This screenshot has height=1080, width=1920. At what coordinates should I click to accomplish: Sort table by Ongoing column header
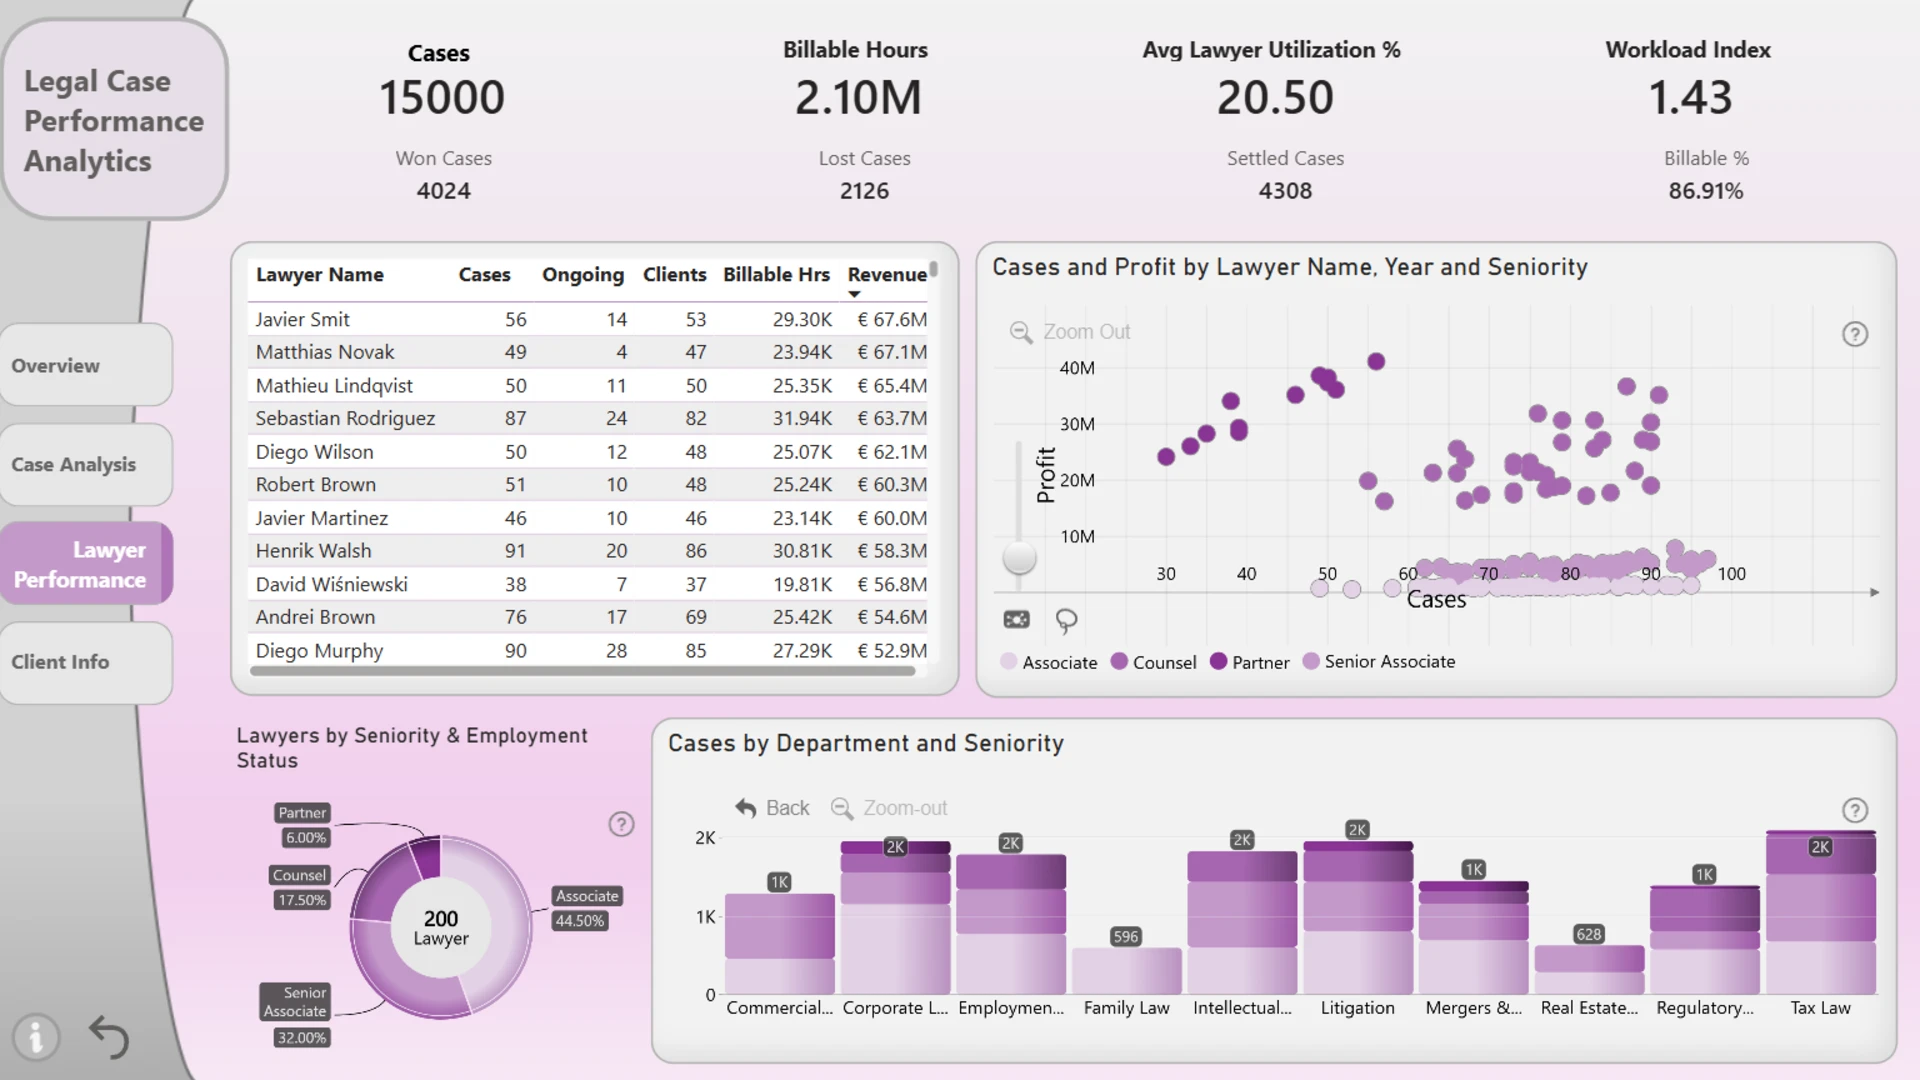point(583,275)
